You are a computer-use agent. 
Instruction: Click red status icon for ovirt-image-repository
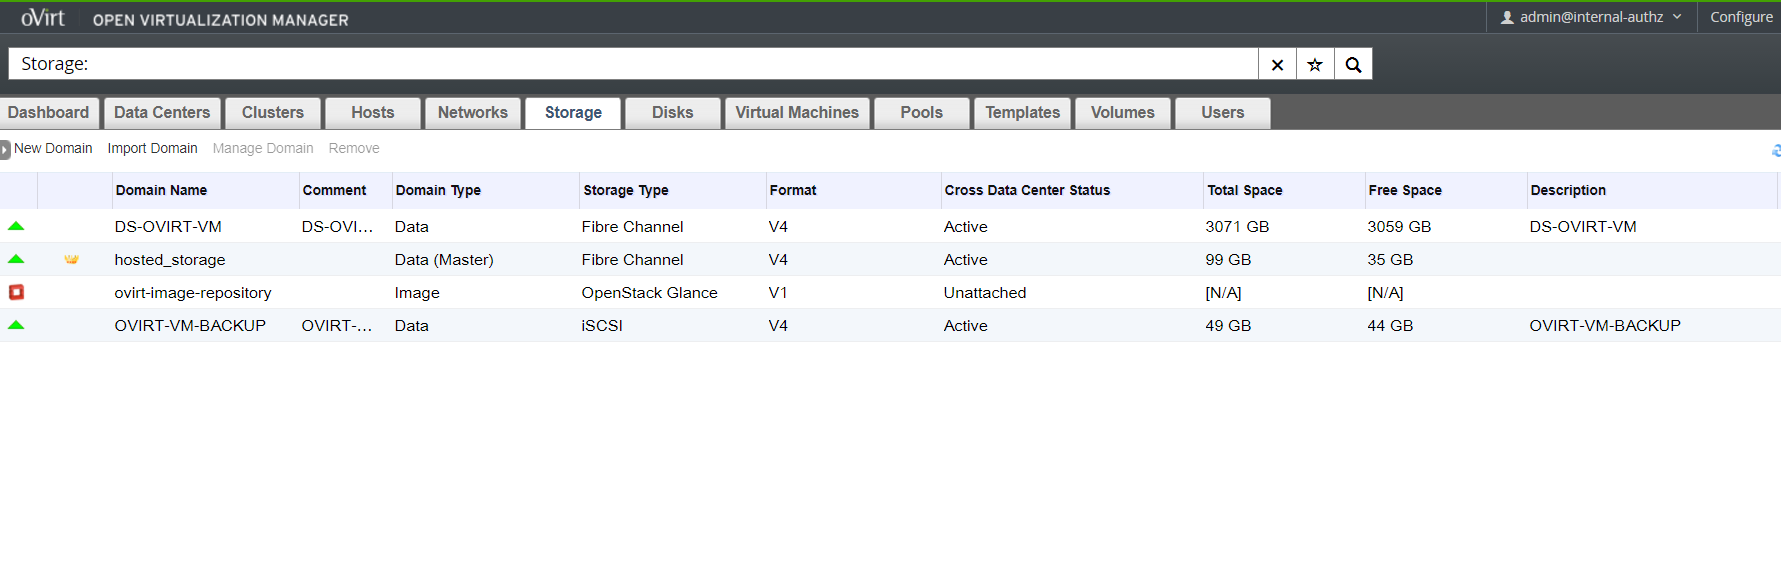16,292
